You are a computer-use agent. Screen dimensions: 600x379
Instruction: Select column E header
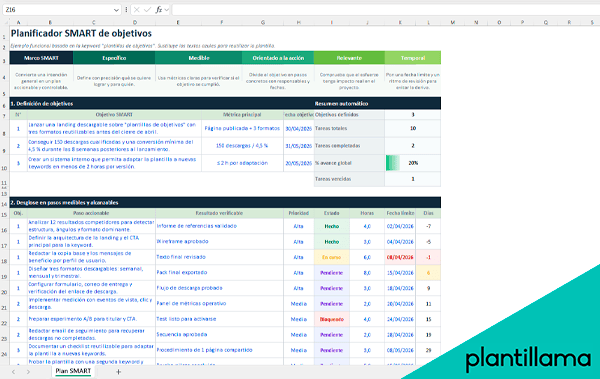point(178,23)
